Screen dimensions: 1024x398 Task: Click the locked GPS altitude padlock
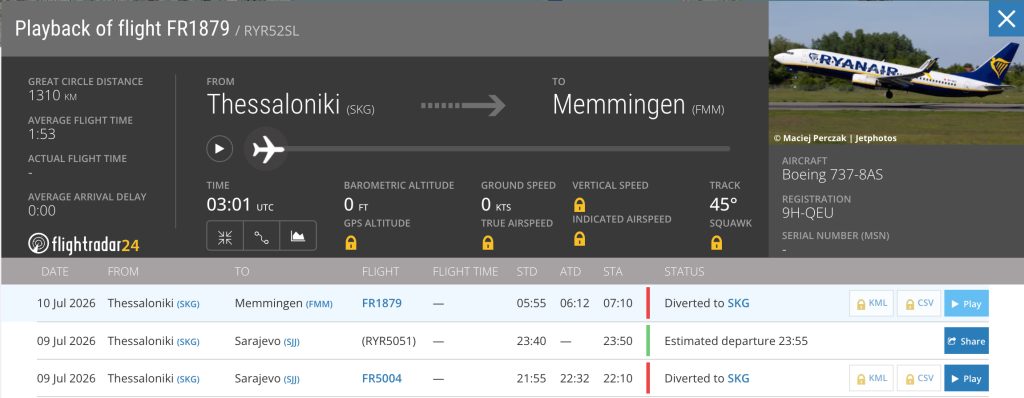pos(351,243)
